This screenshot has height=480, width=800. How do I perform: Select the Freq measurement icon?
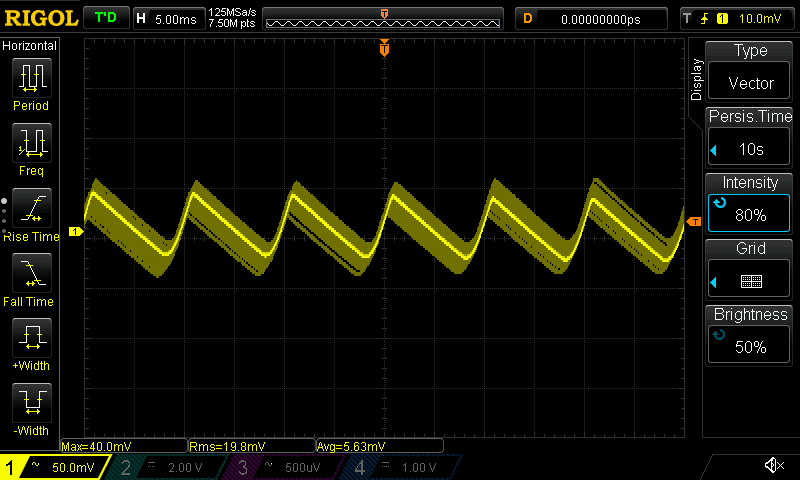coord(32,142)
